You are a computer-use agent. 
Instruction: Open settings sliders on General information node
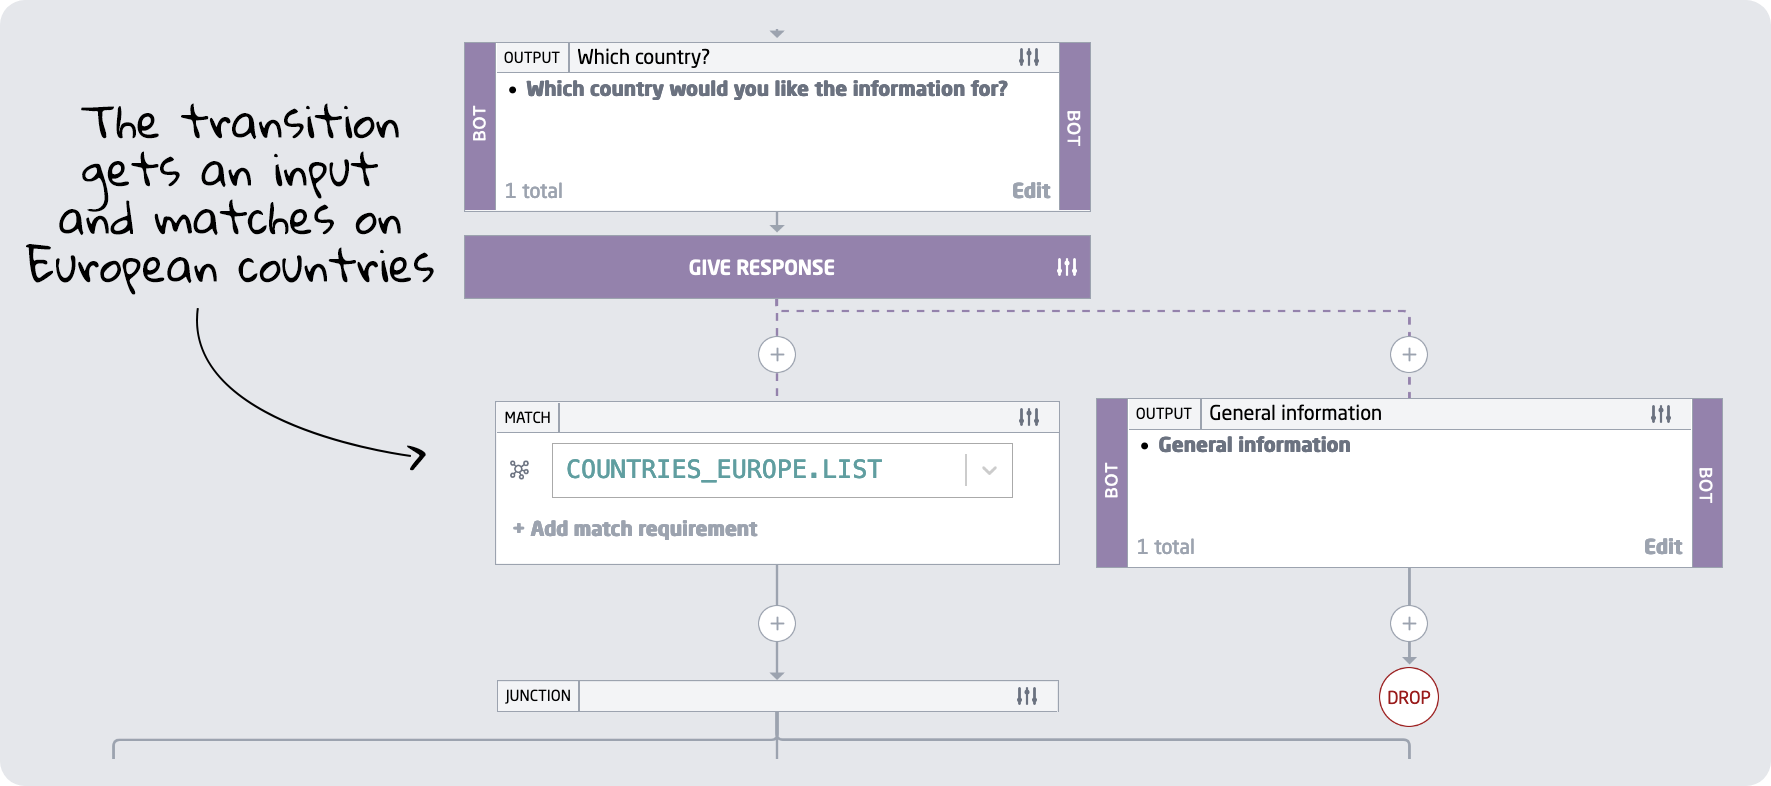[1661, 414]
